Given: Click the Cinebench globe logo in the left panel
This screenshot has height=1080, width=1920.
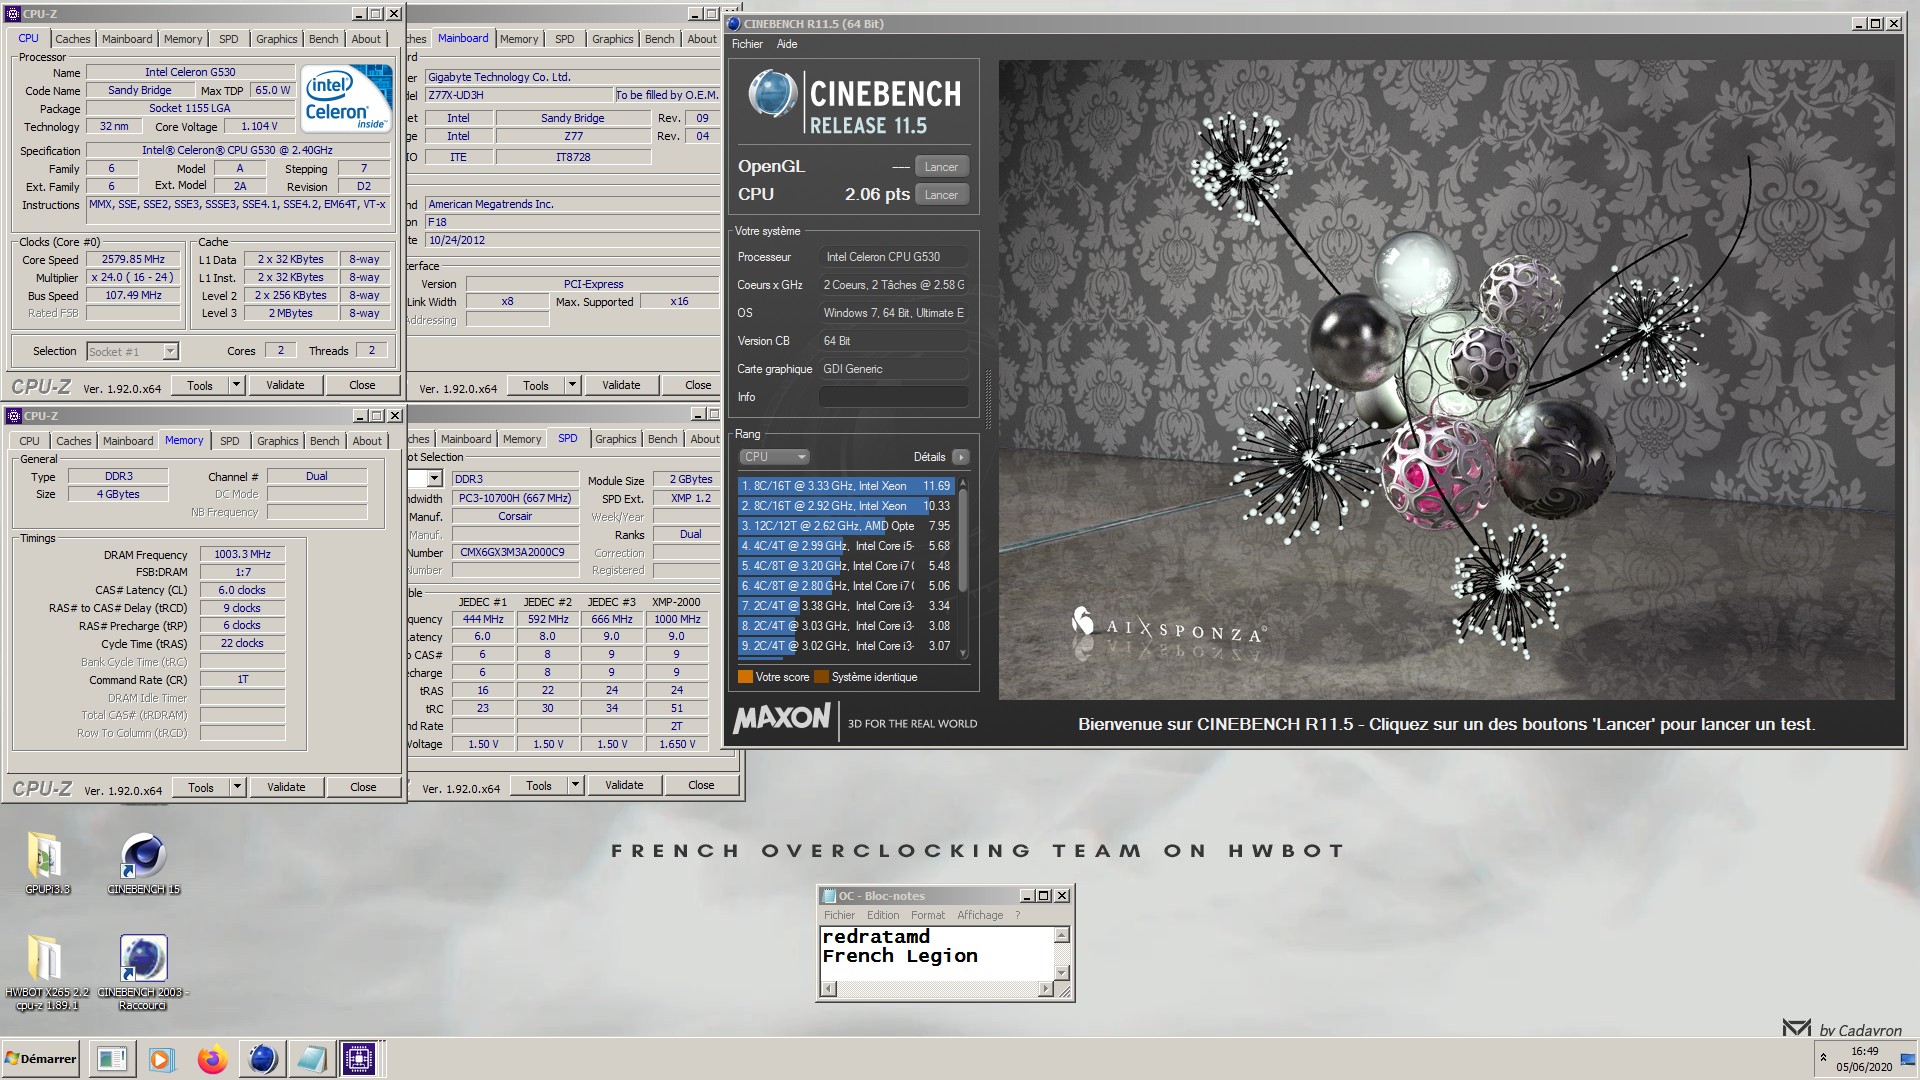Looking at the screenshot, I should click(772, 95).
